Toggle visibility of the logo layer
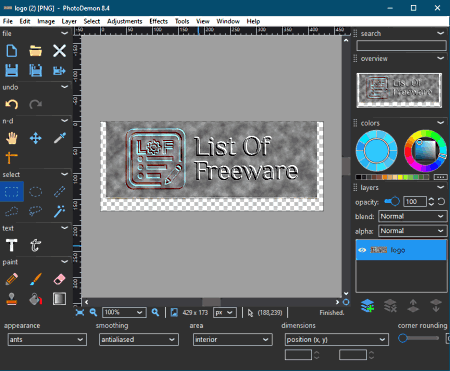450x371 pixels. tap(362, 250)
